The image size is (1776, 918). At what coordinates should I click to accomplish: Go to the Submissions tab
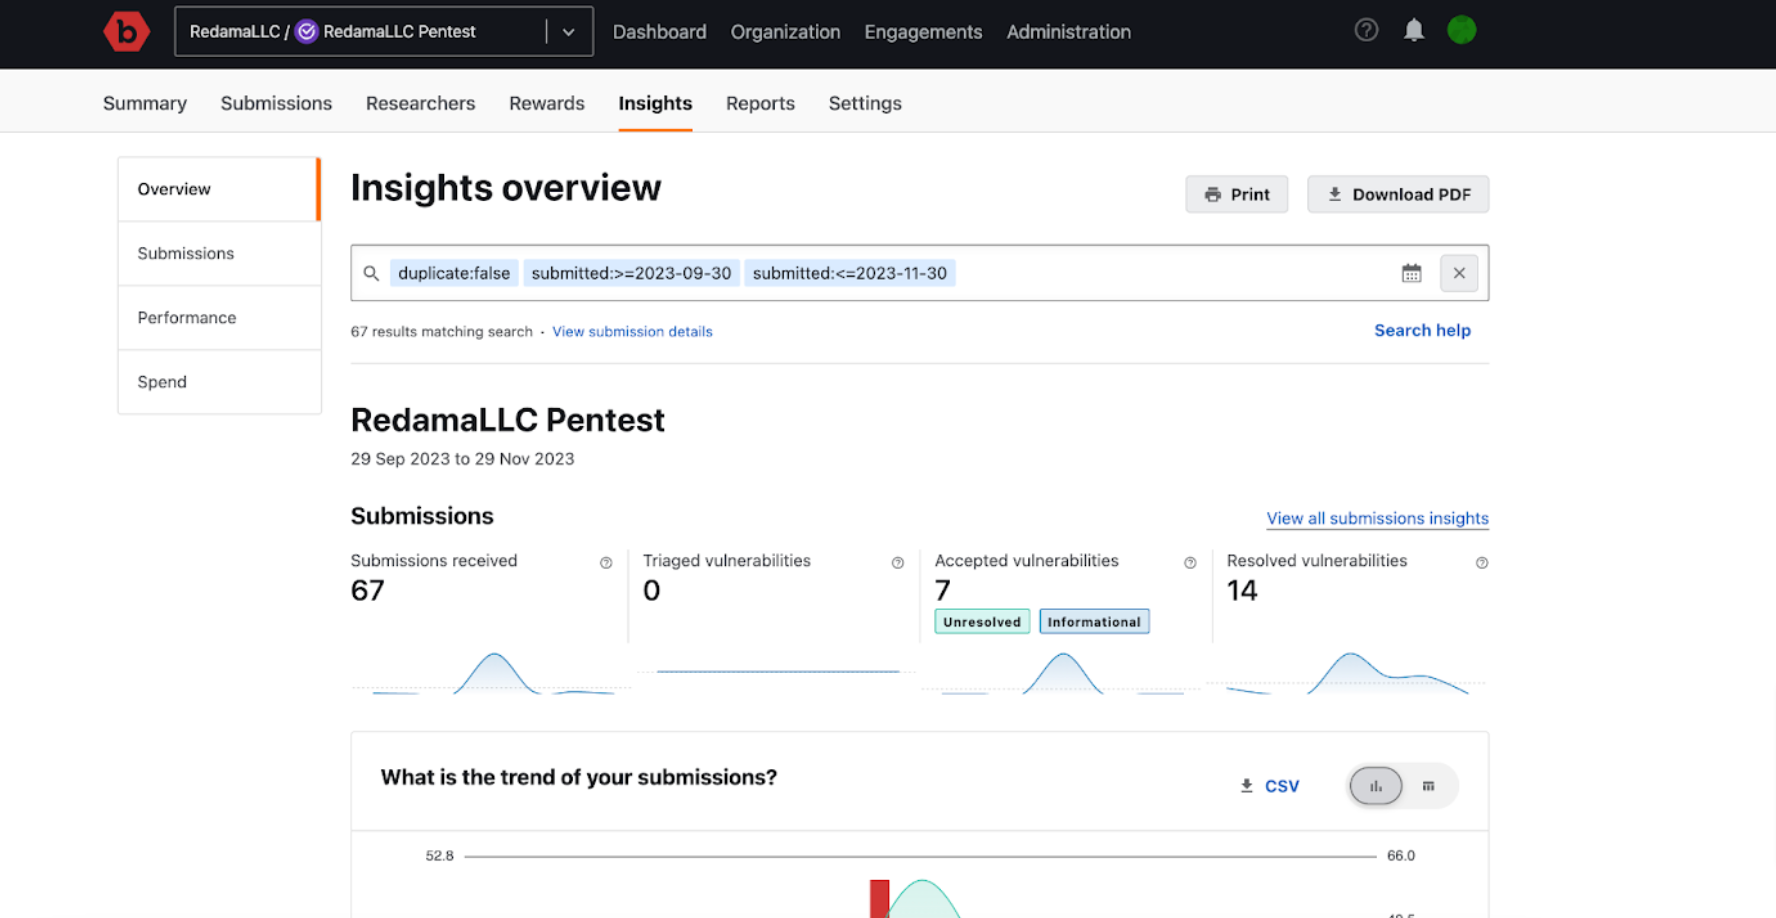coord(276,103)
